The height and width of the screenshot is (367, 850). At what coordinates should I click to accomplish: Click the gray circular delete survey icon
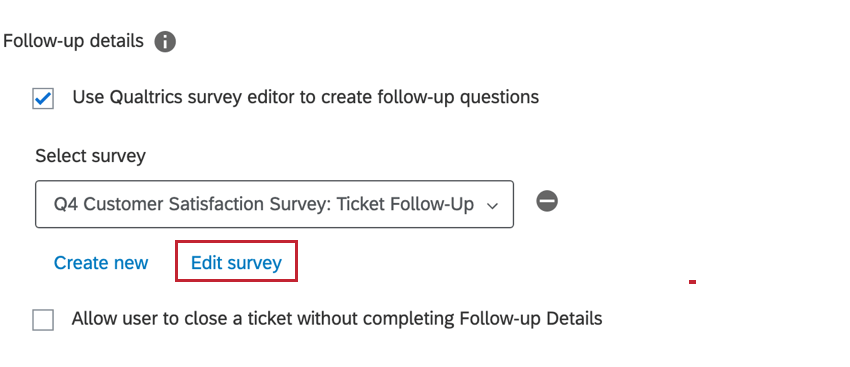[x=547, y=202]
